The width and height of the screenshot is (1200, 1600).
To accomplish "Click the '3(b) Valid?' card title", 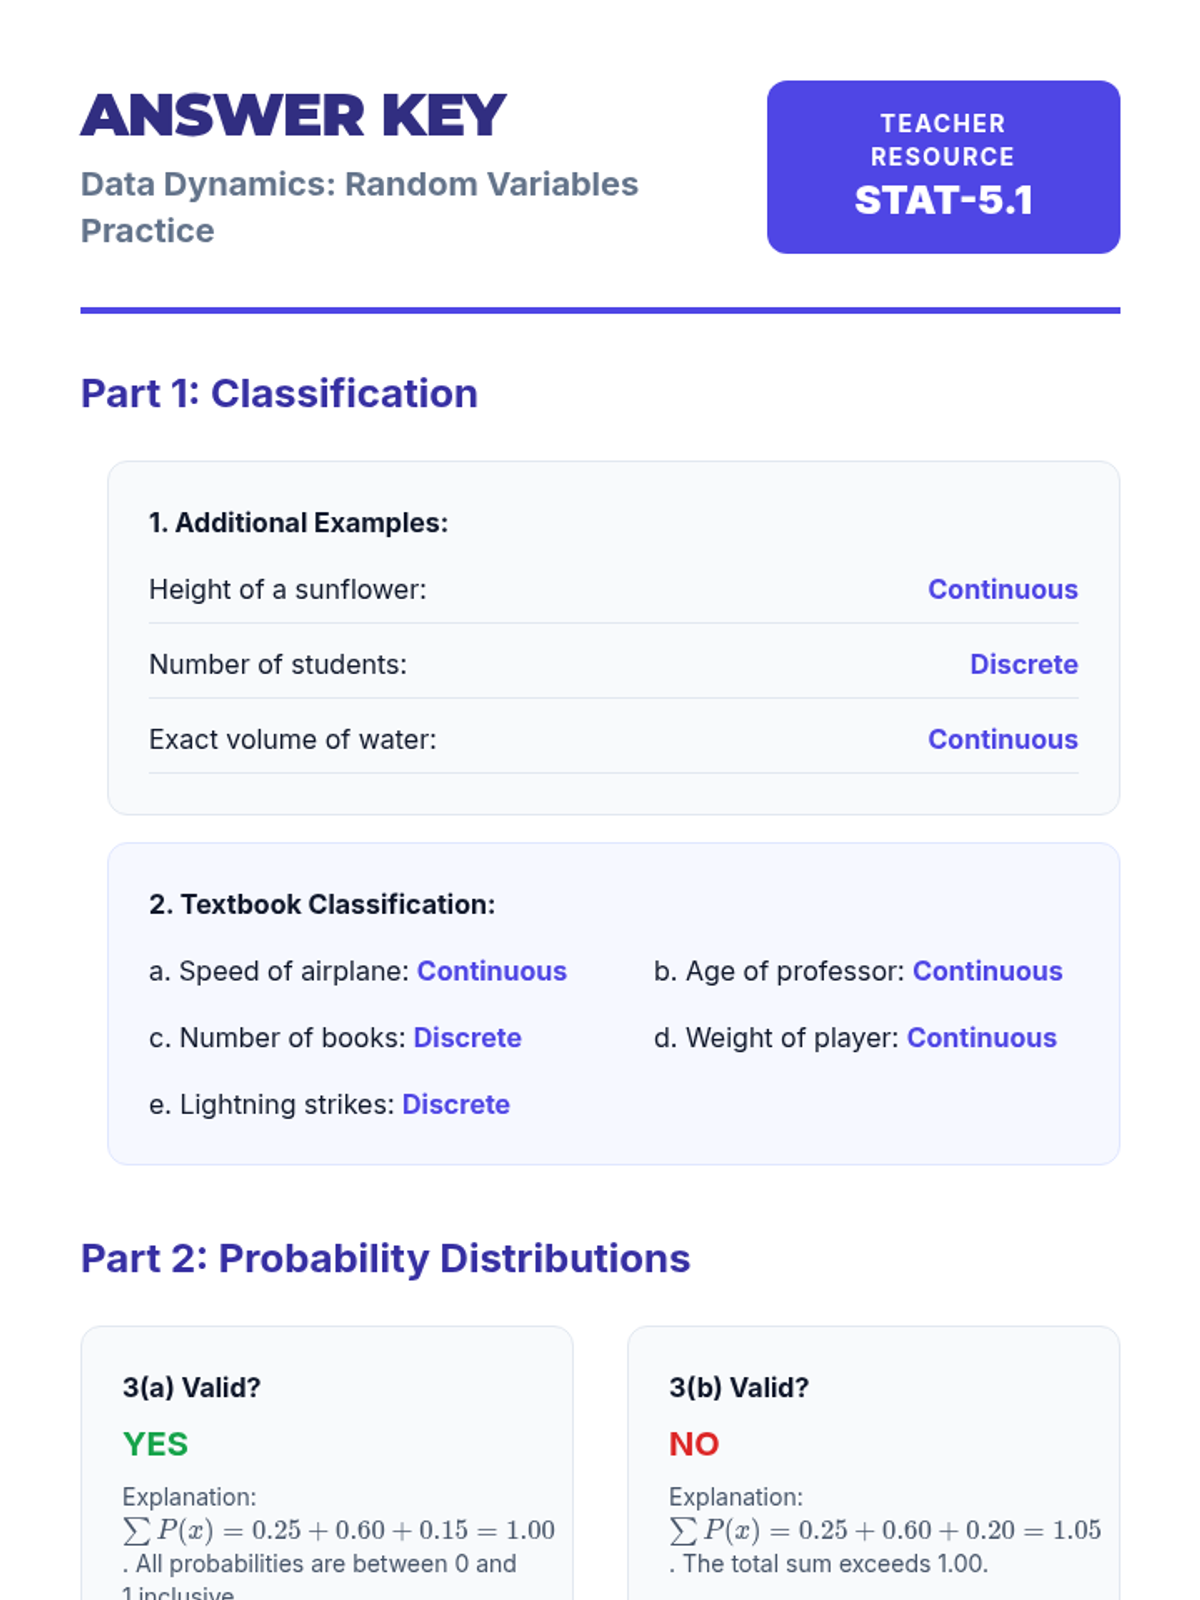I will pos(739,1387).
